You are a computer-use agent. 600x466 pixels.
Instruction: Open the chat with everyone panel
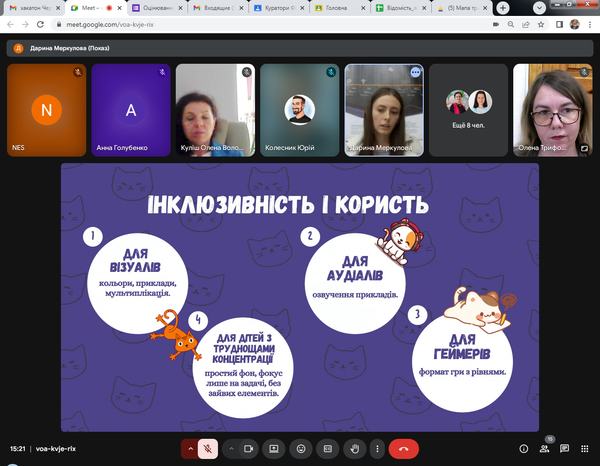coord(565,449)
